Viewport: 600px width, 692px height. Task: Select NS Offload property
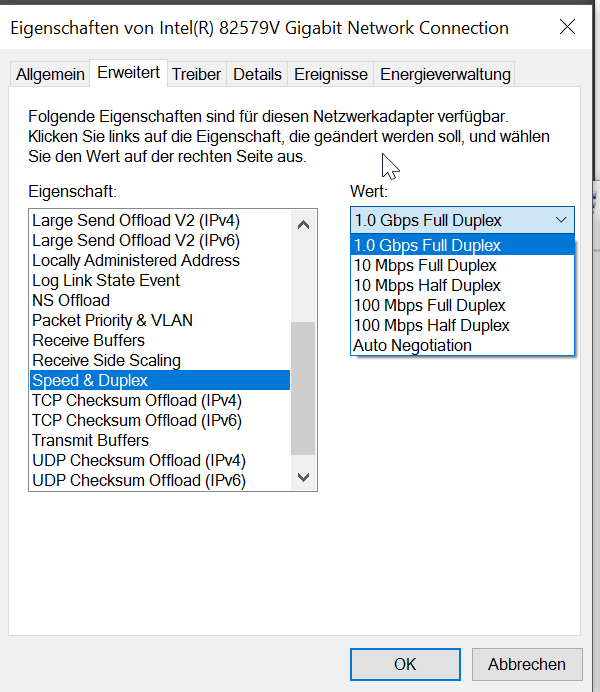point(160,300)
